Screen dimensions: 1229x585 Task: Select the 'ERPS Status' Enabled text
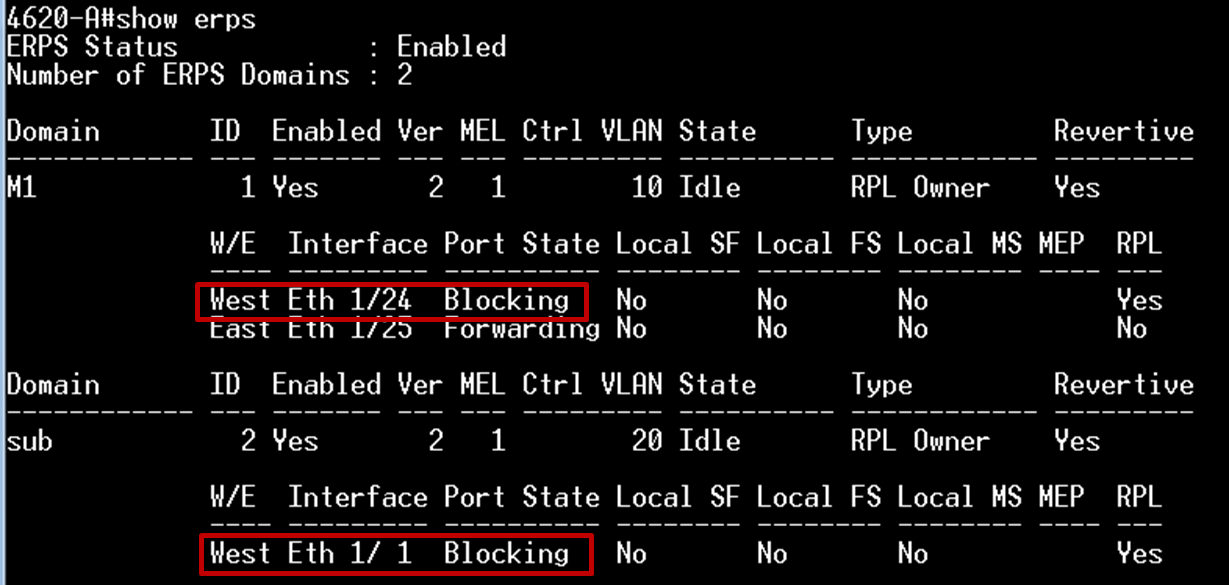[x=451, y=47]
